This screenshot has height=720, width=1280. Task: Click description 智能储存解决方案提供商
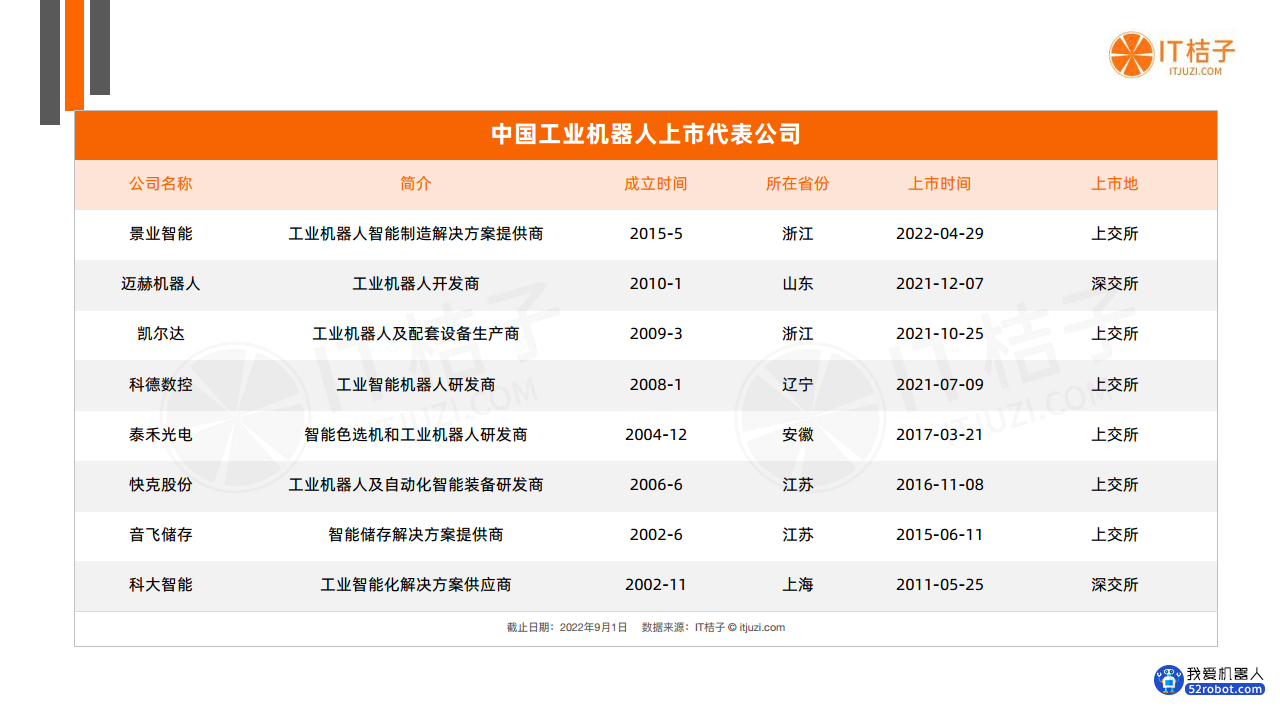click(x=416, y=535)
